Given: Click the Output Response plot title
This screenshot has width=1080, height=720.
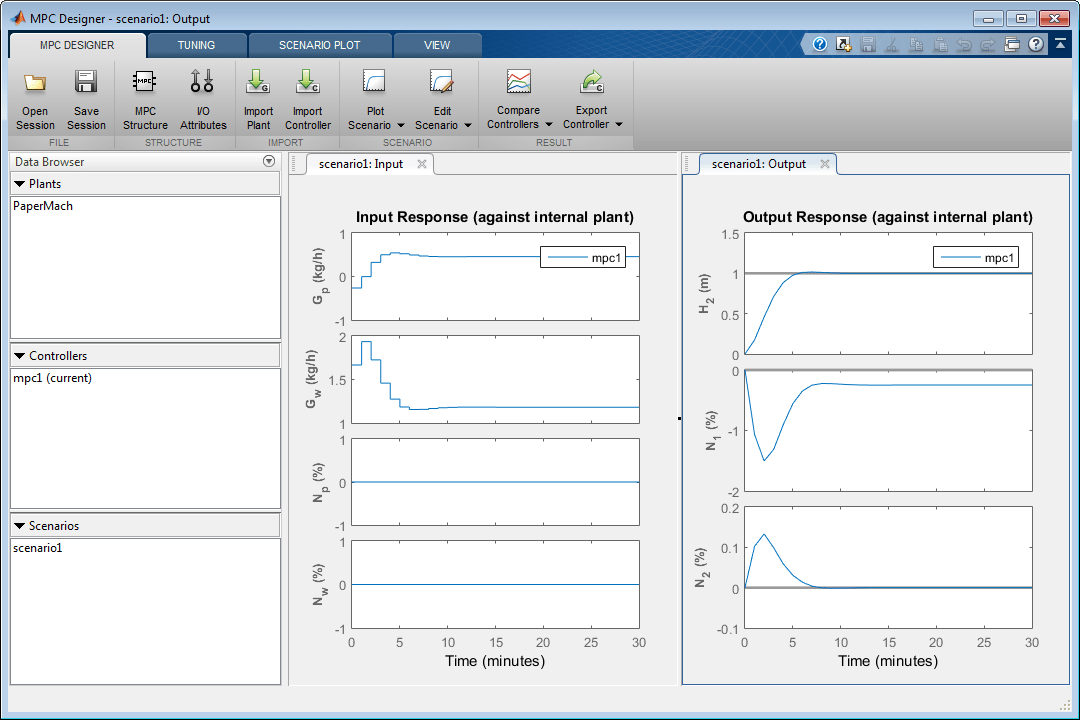Looking at the screenshot, I should tap(888, 217).
